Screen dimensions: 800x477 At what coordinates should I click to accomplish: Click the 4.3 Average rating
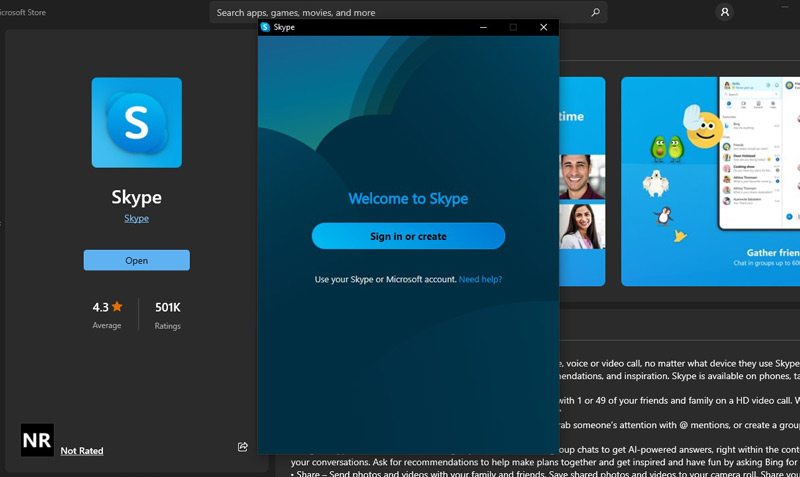tap(107, 315)
